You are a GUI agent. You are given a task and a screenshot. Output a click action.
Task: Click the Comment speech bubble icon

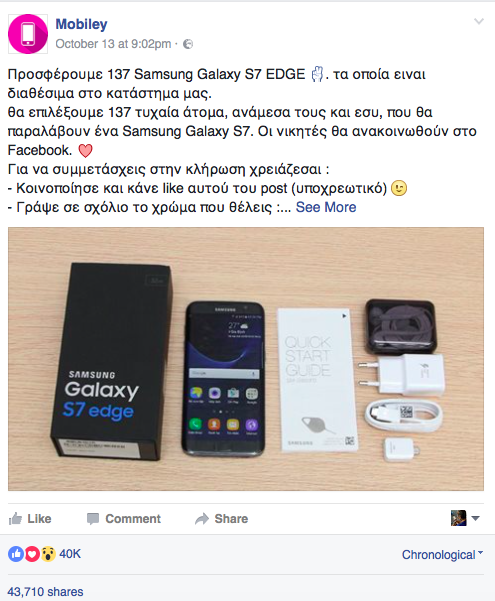point(93,519)
